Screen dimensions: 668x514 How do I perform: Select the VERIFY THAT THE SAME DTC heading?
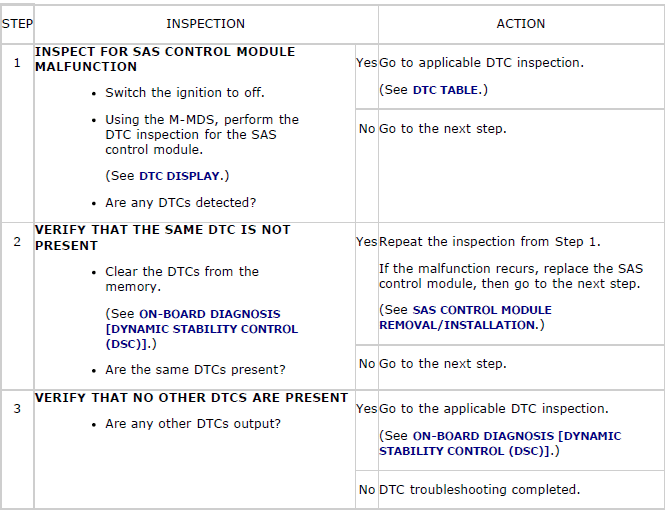[162, 237]
